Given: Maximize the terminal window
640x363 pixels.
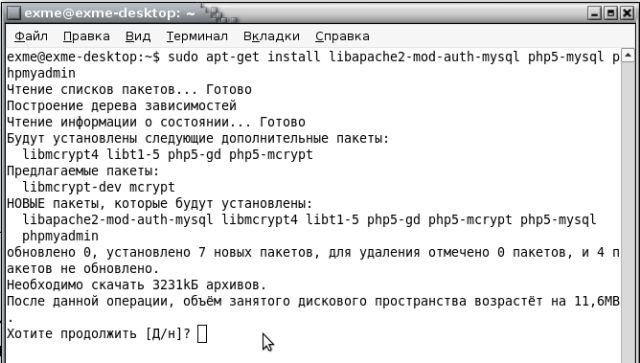Looking at the screenshot, I should pyautogui.click(x=611, y=13).
